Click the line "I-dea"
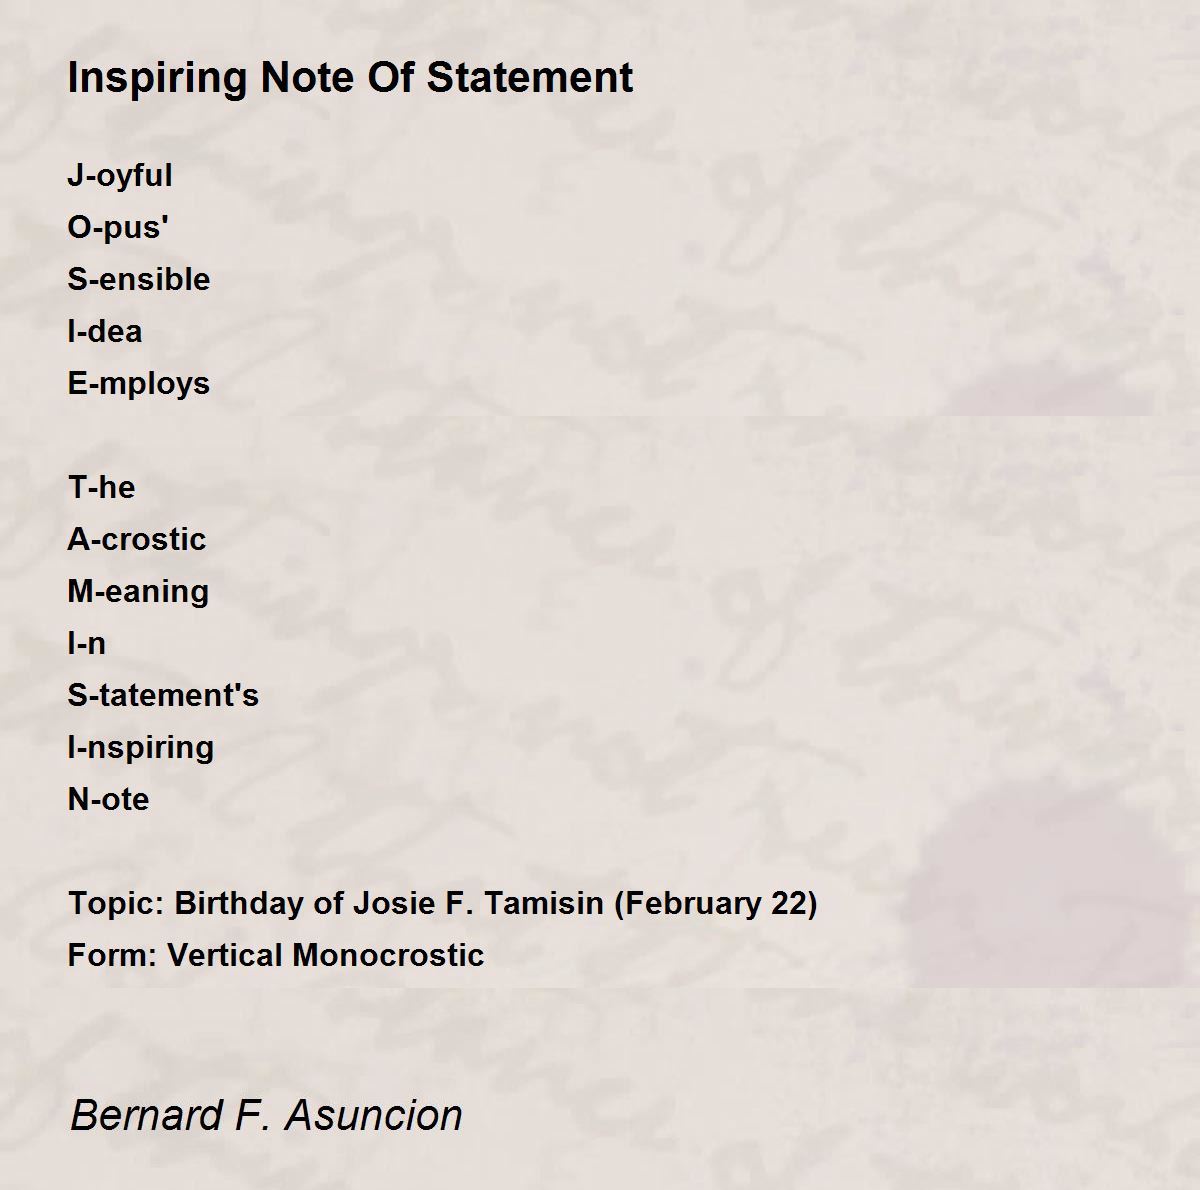This screenshot has width=1200, height=1190. (105, 331)
